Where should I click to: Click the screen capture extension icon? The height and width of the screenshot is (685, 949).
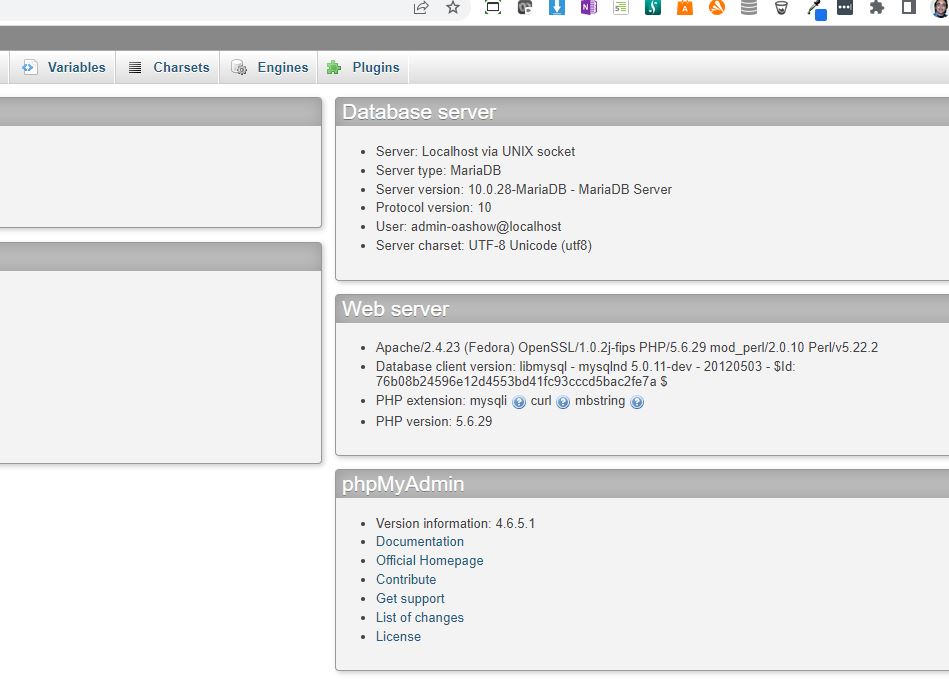point(493,7)
